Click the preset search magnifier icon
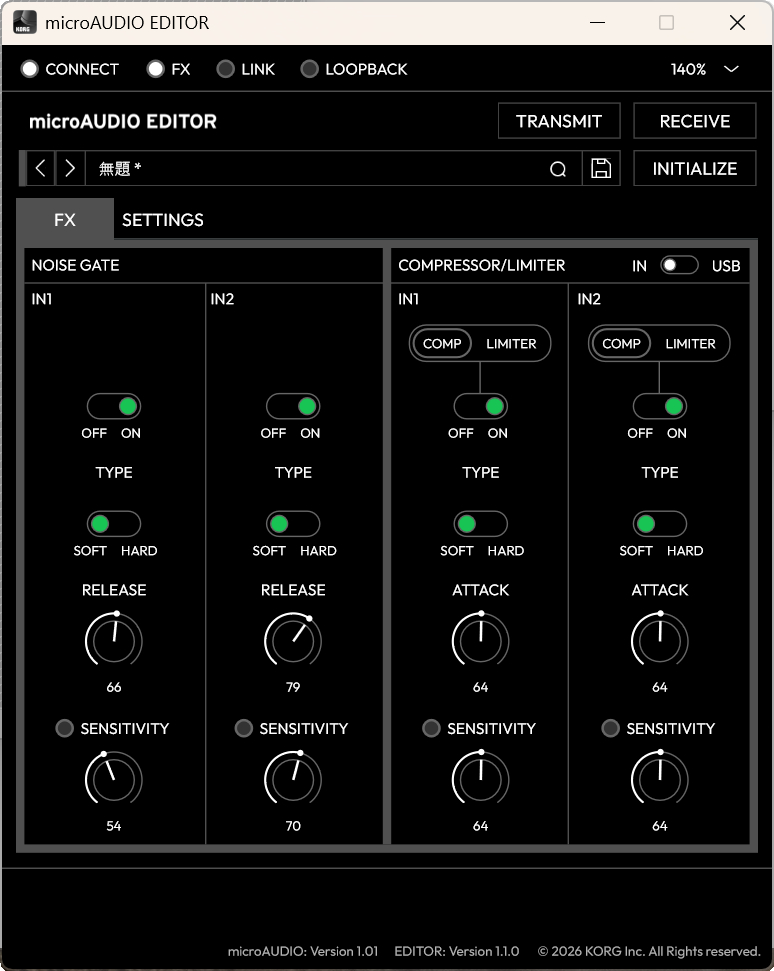 click(558, 169)
